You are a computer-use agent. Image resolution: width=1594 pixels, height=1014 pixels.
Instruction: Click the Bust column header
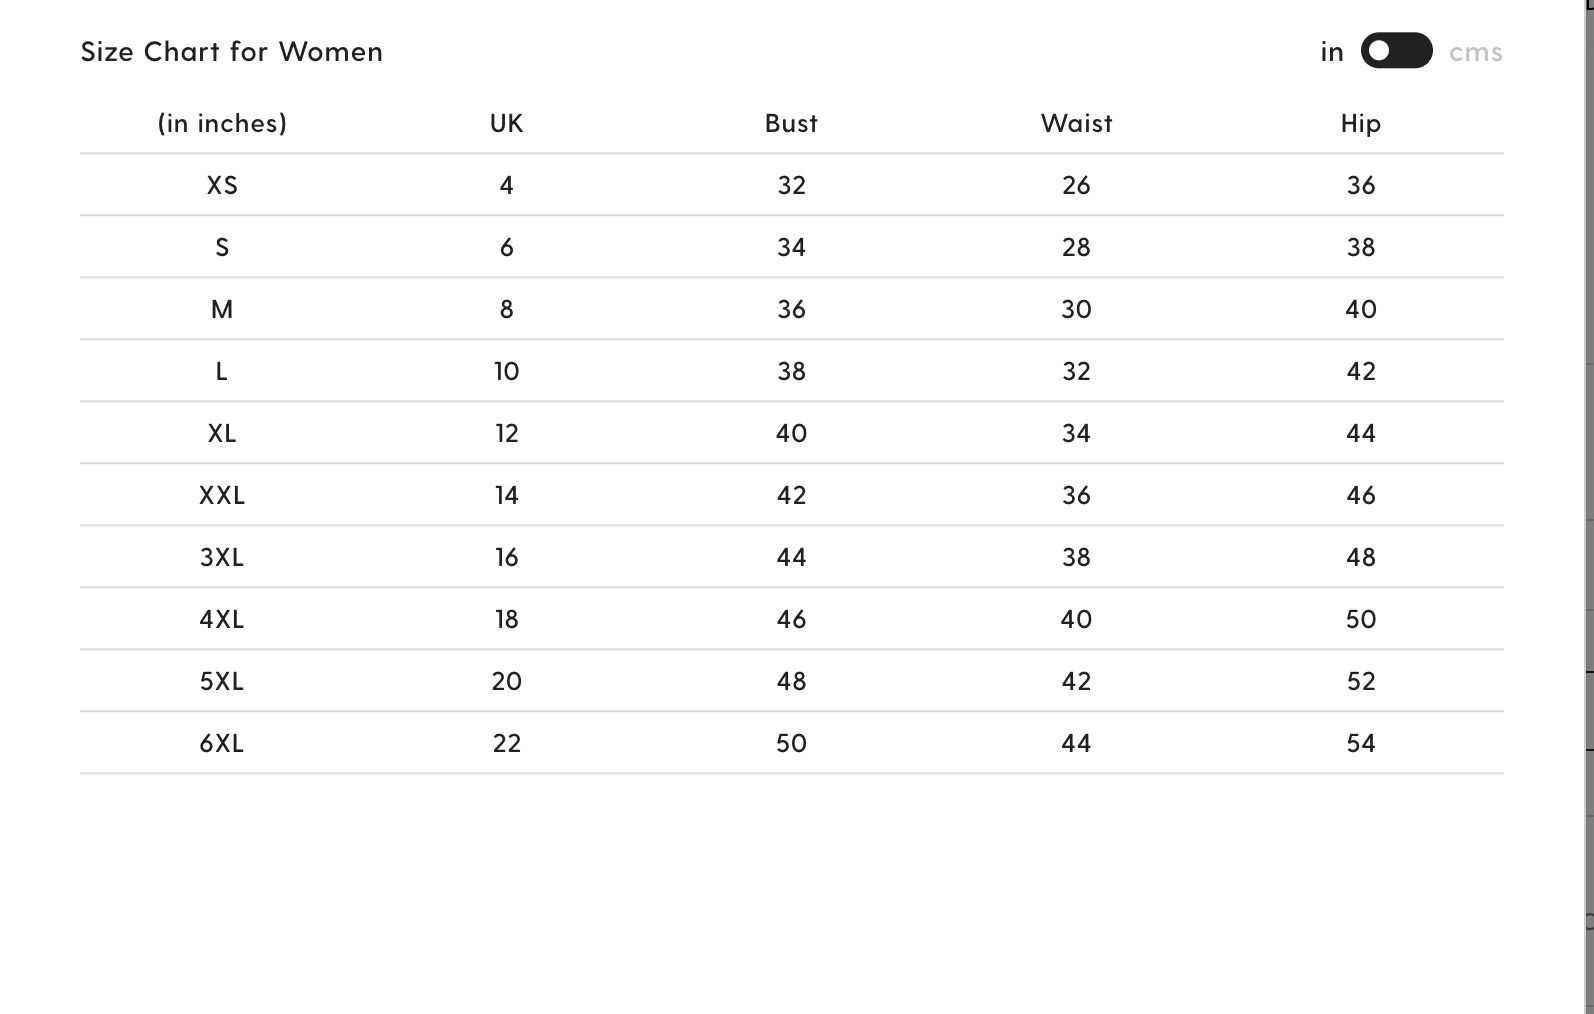791,123
